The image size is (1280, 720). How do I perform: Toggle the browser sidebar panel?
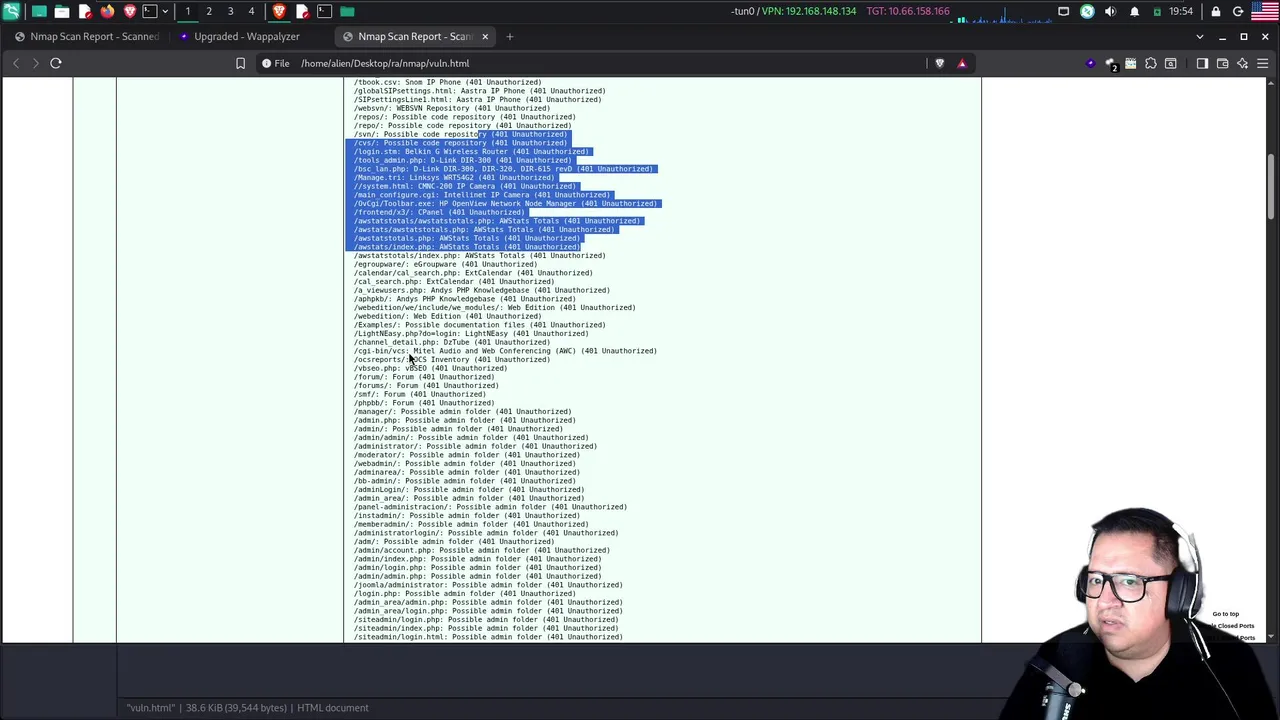(1202, 63)
